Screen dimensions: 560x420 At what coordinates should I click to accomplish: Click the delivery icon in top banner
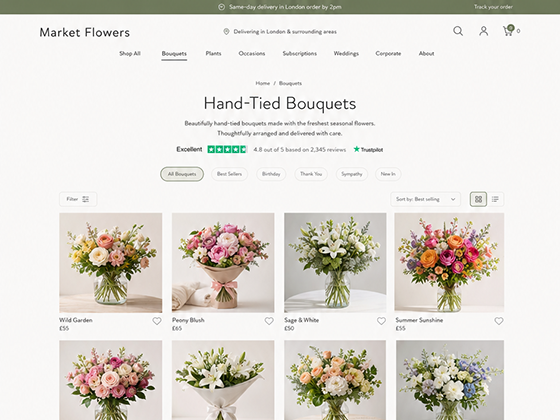coord(221,7)
